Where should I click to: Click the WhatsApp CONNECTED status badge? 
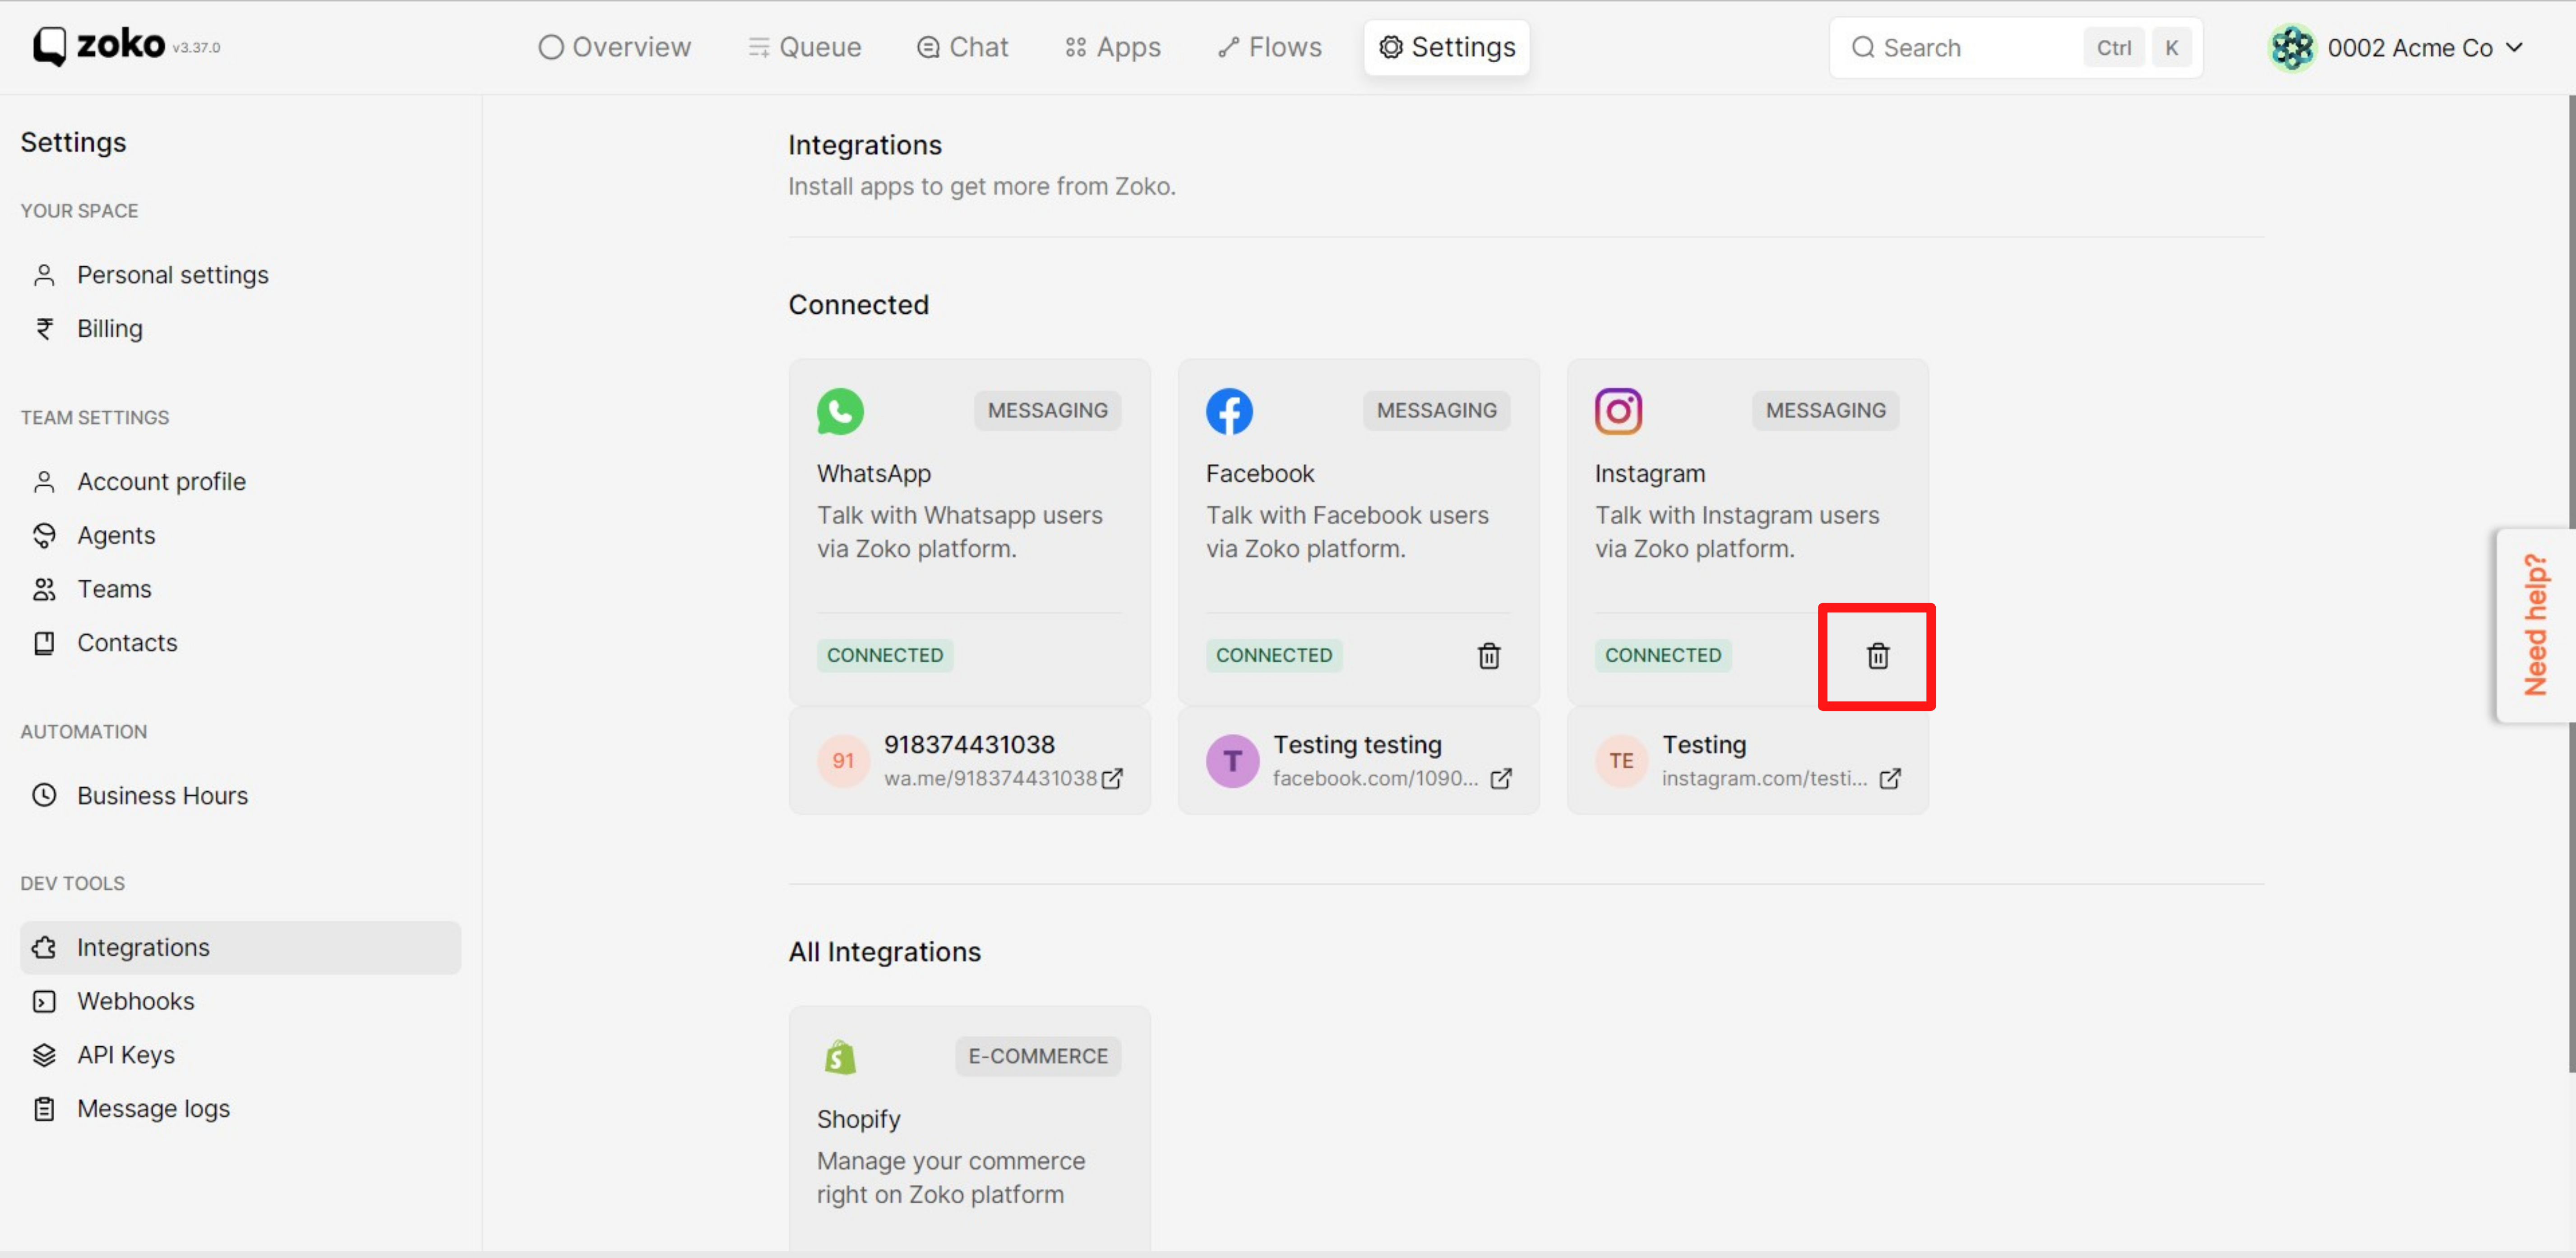884,655
